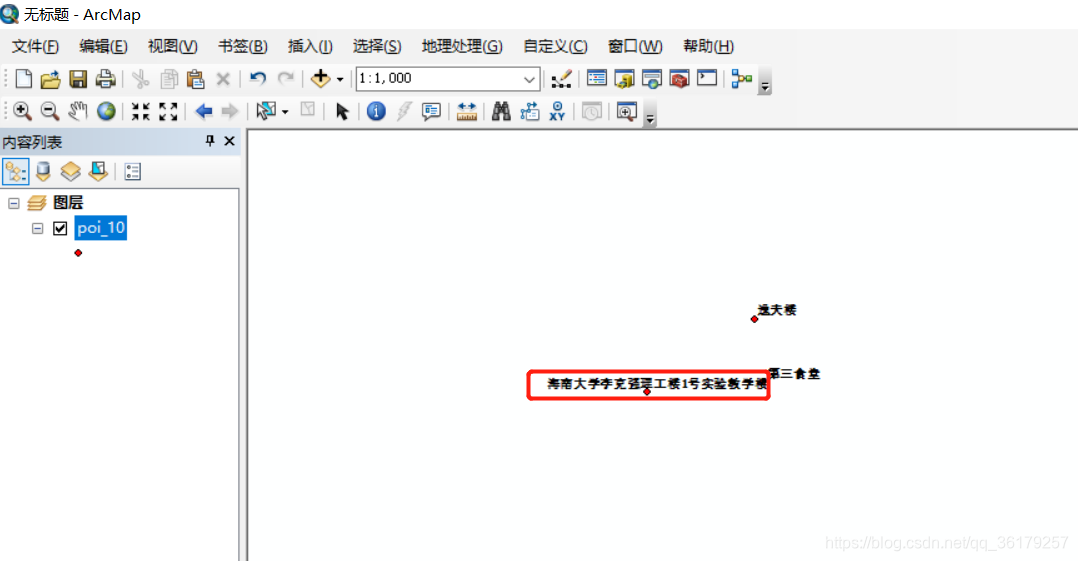List by selection

coord(98,172)
